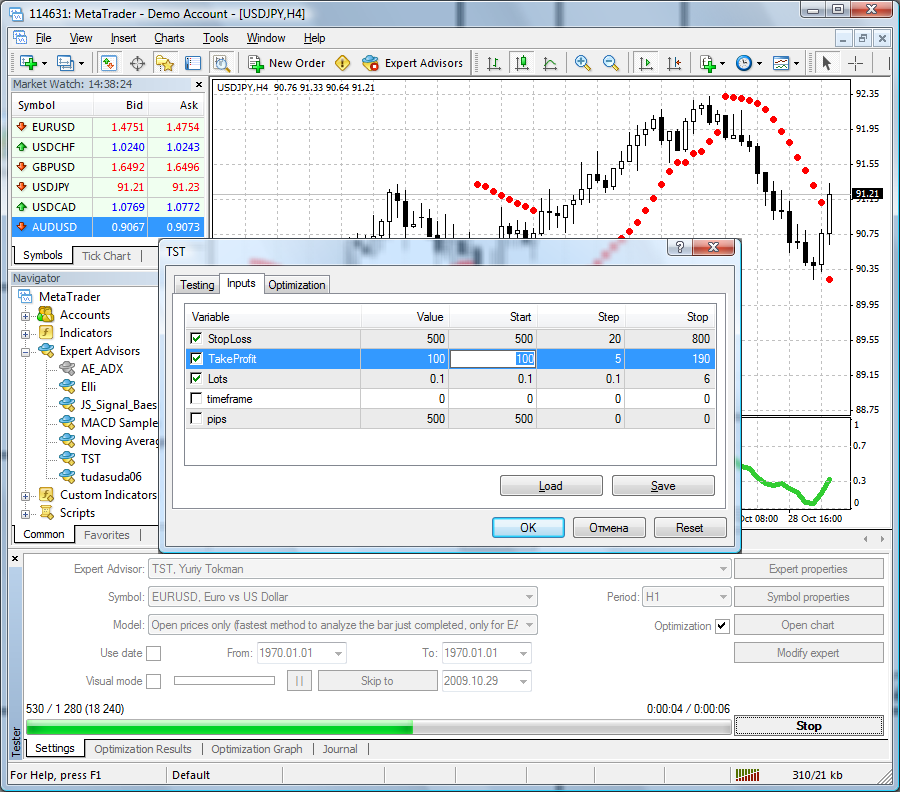The height and width of the screenshot is (792, 900).
Task: Toggle the Optimization checkbox in Tester
Action: (x=723, y=626)
